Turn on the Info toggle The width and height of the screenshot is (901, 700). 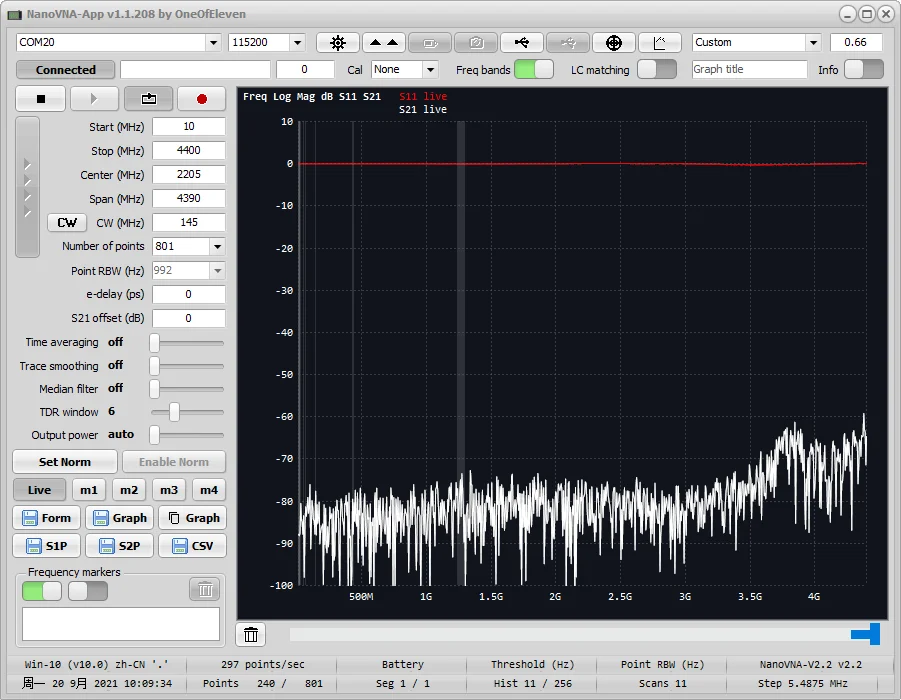pyautogui.click(x=863, y=70)
